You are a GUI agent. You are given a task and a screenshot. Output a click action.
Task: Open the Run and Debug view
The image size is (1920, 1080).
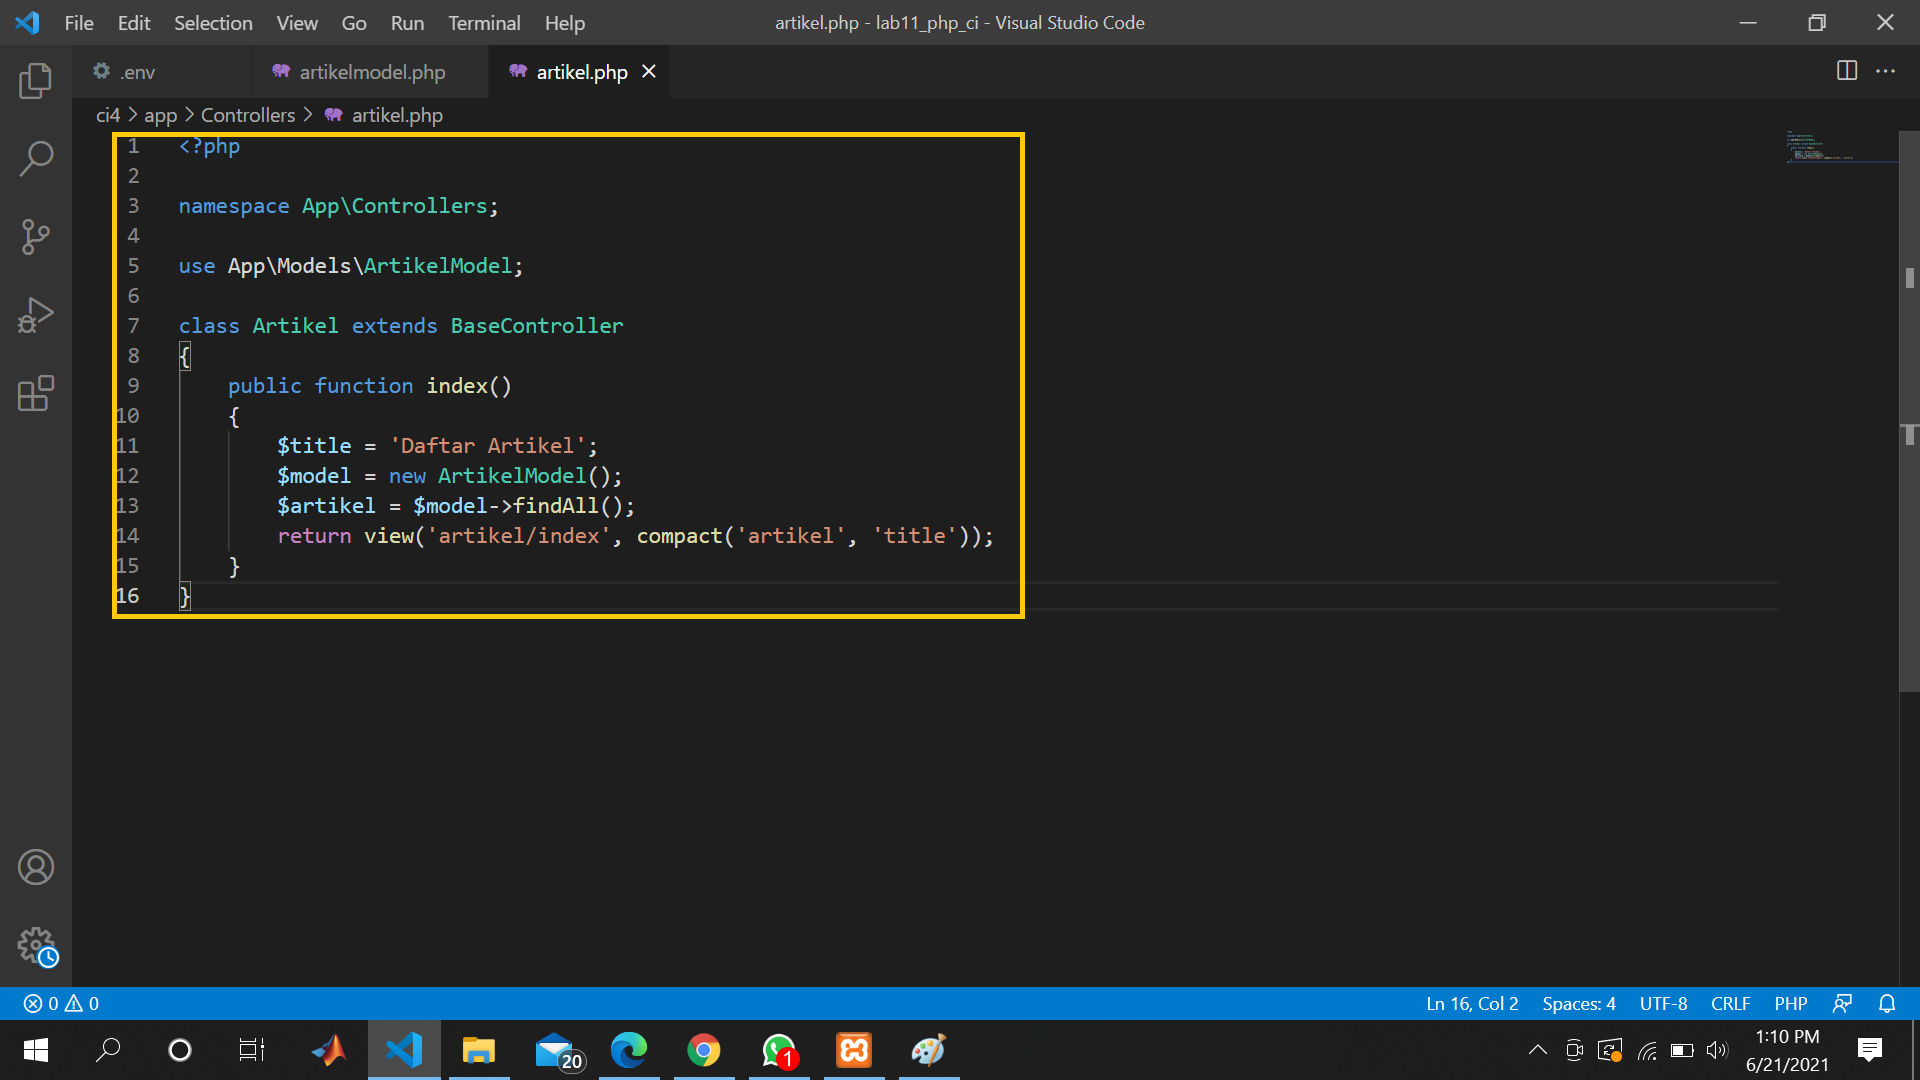36,315
